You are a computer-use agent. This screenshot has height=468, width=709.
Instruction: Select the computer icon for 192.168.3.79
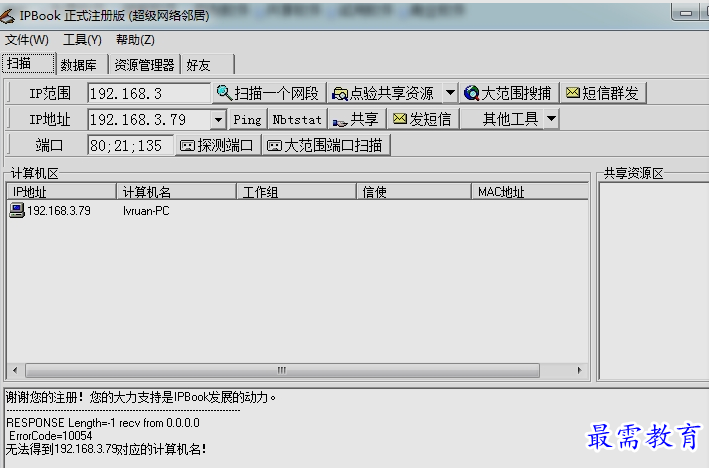point(17,210)
